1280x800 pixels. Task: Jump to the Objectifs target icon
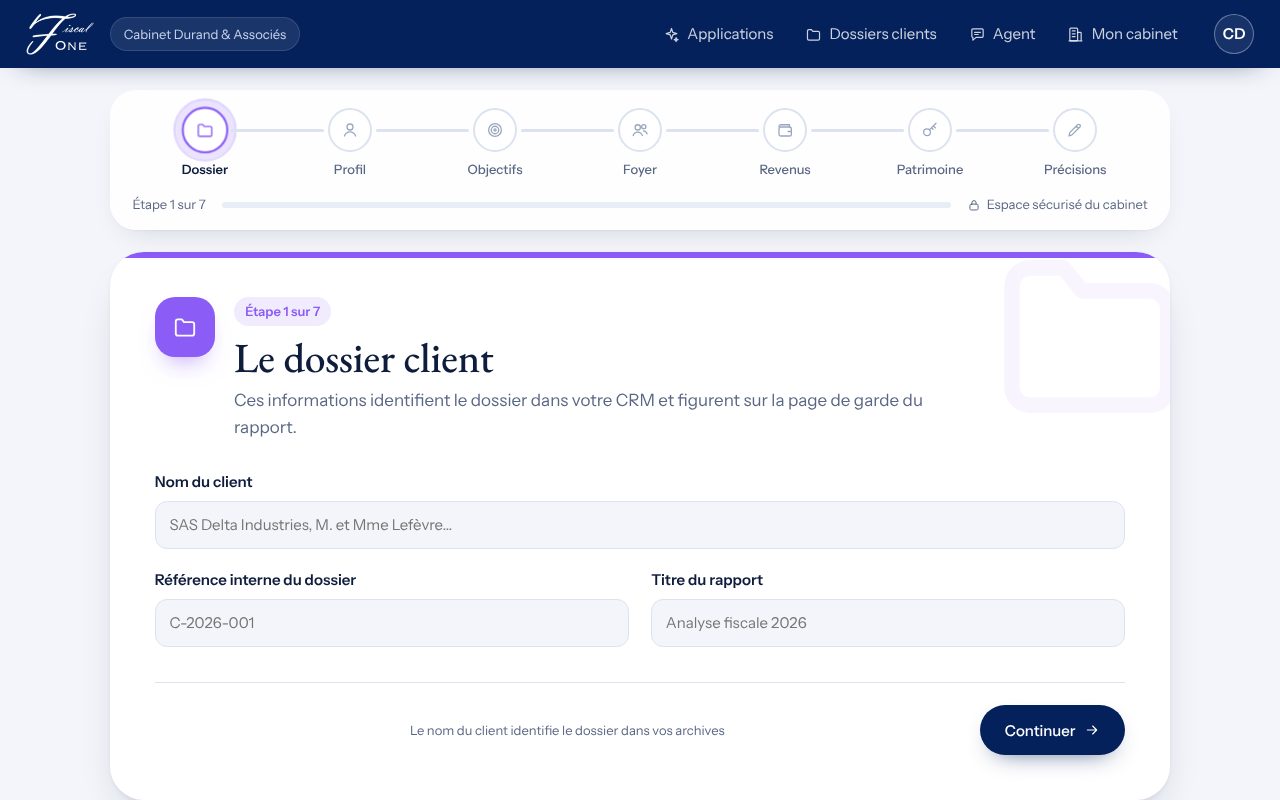(495, 130)
